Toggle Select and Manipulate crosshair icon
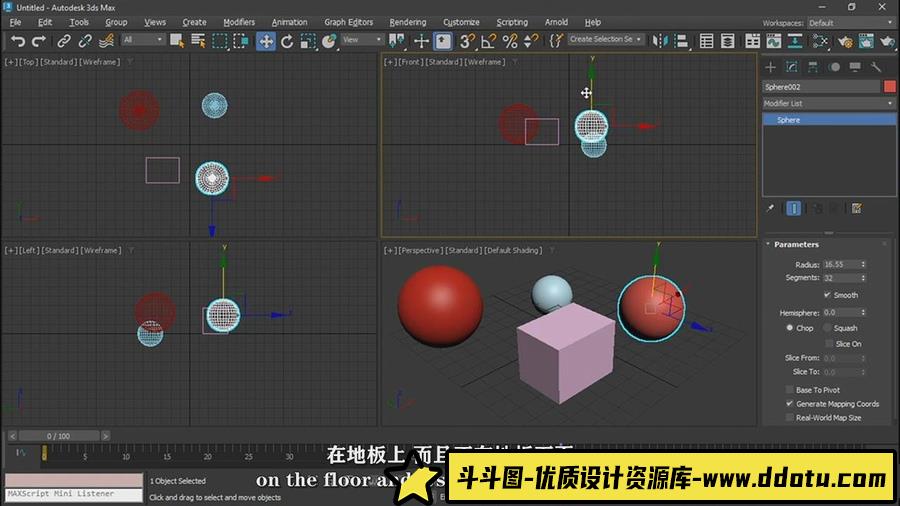 click(421, 41)
